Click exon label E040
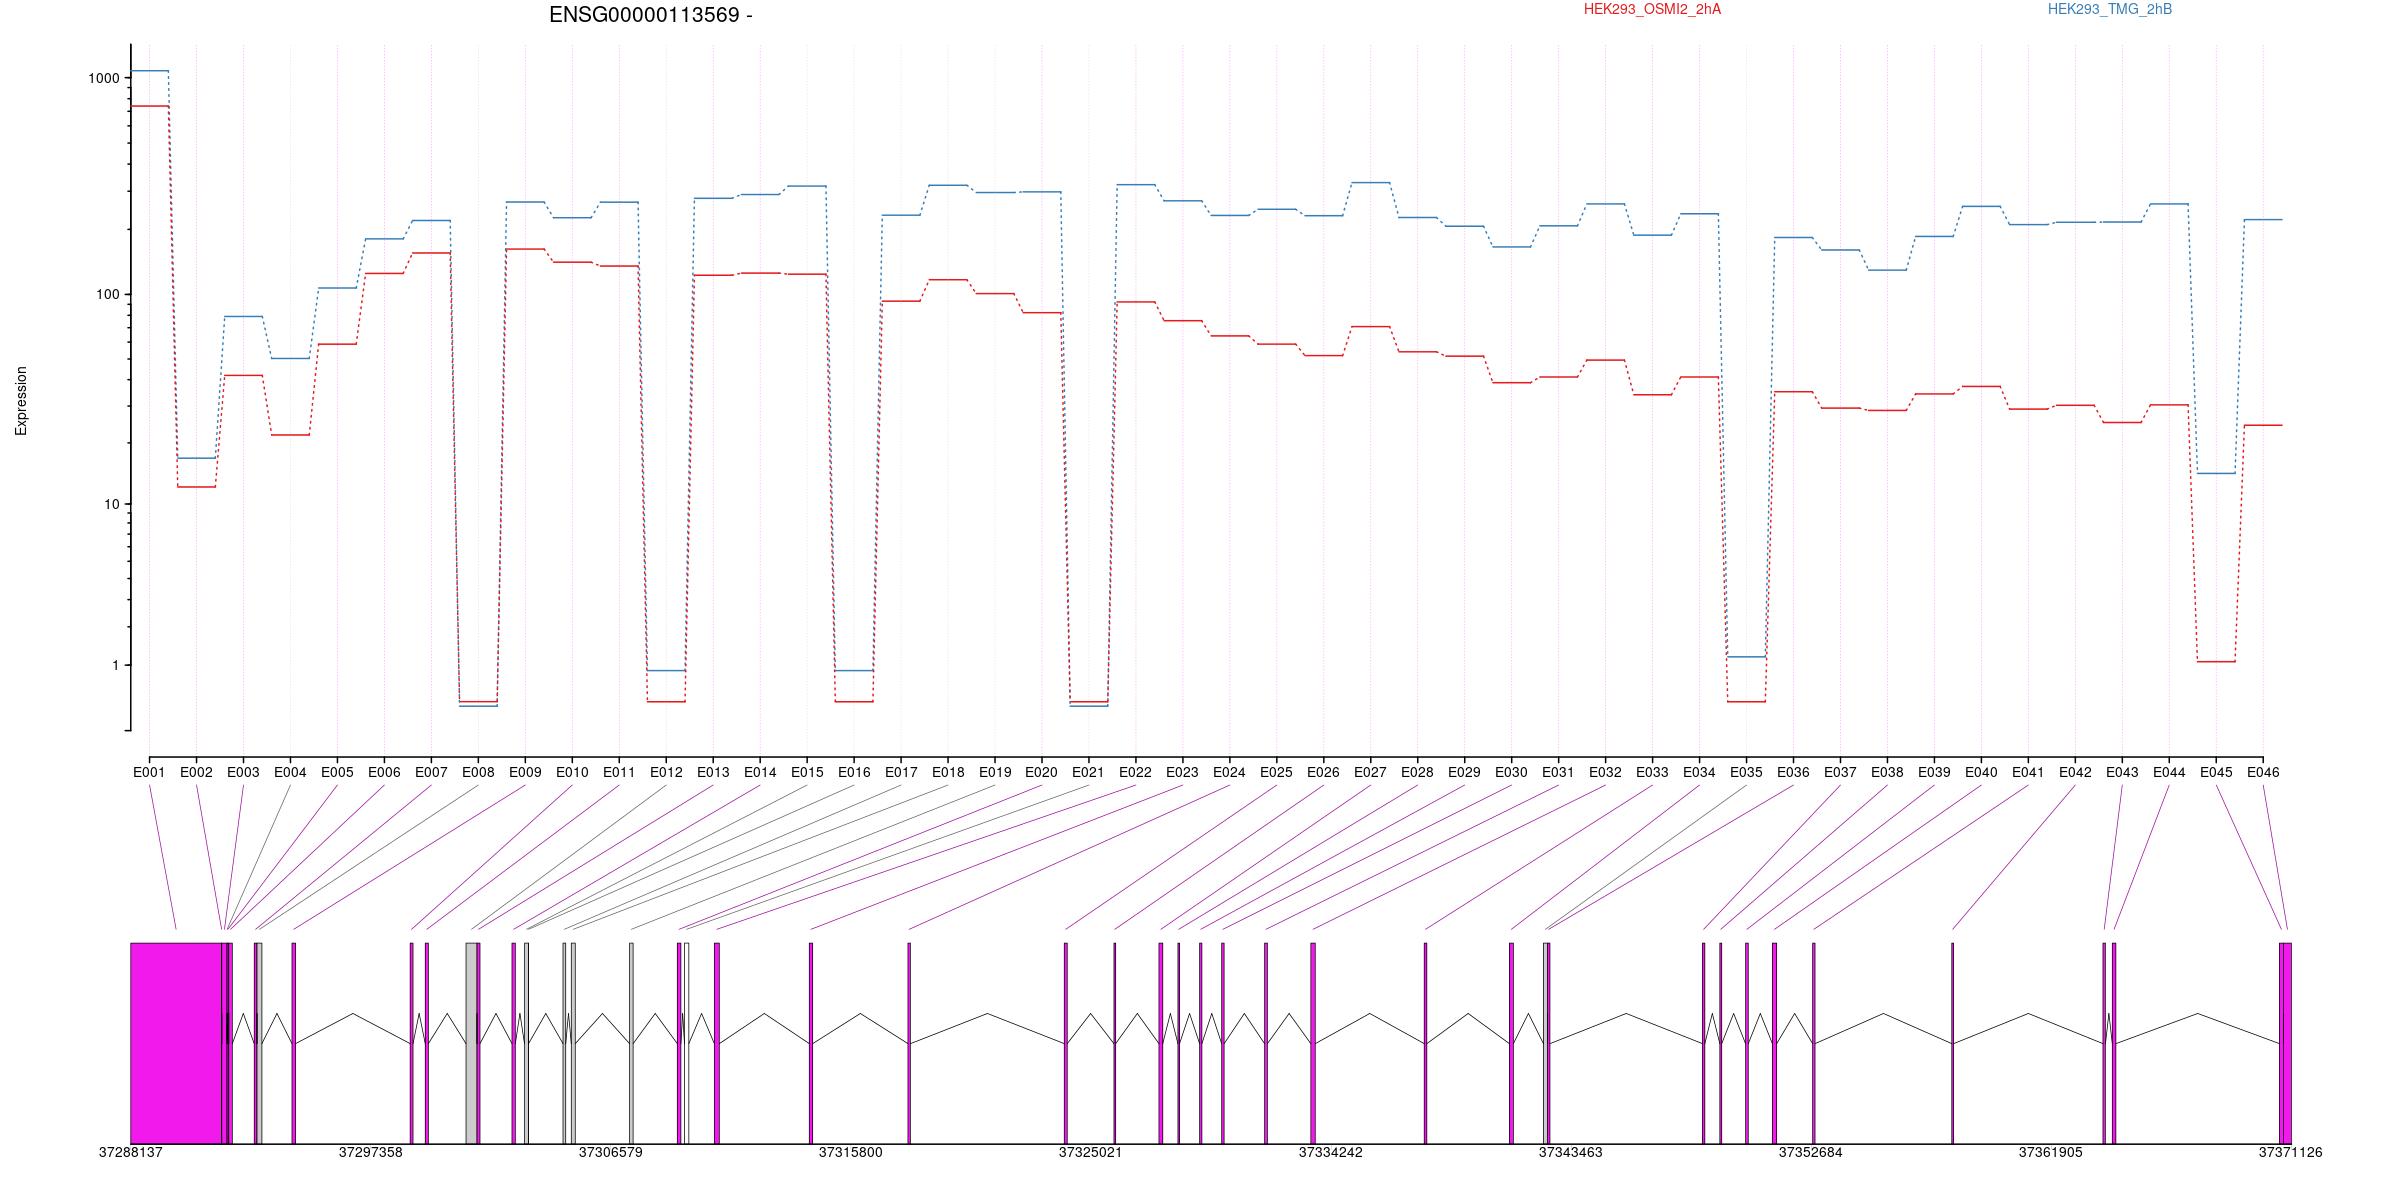2400x1200 pixels. pos(1981,773)
